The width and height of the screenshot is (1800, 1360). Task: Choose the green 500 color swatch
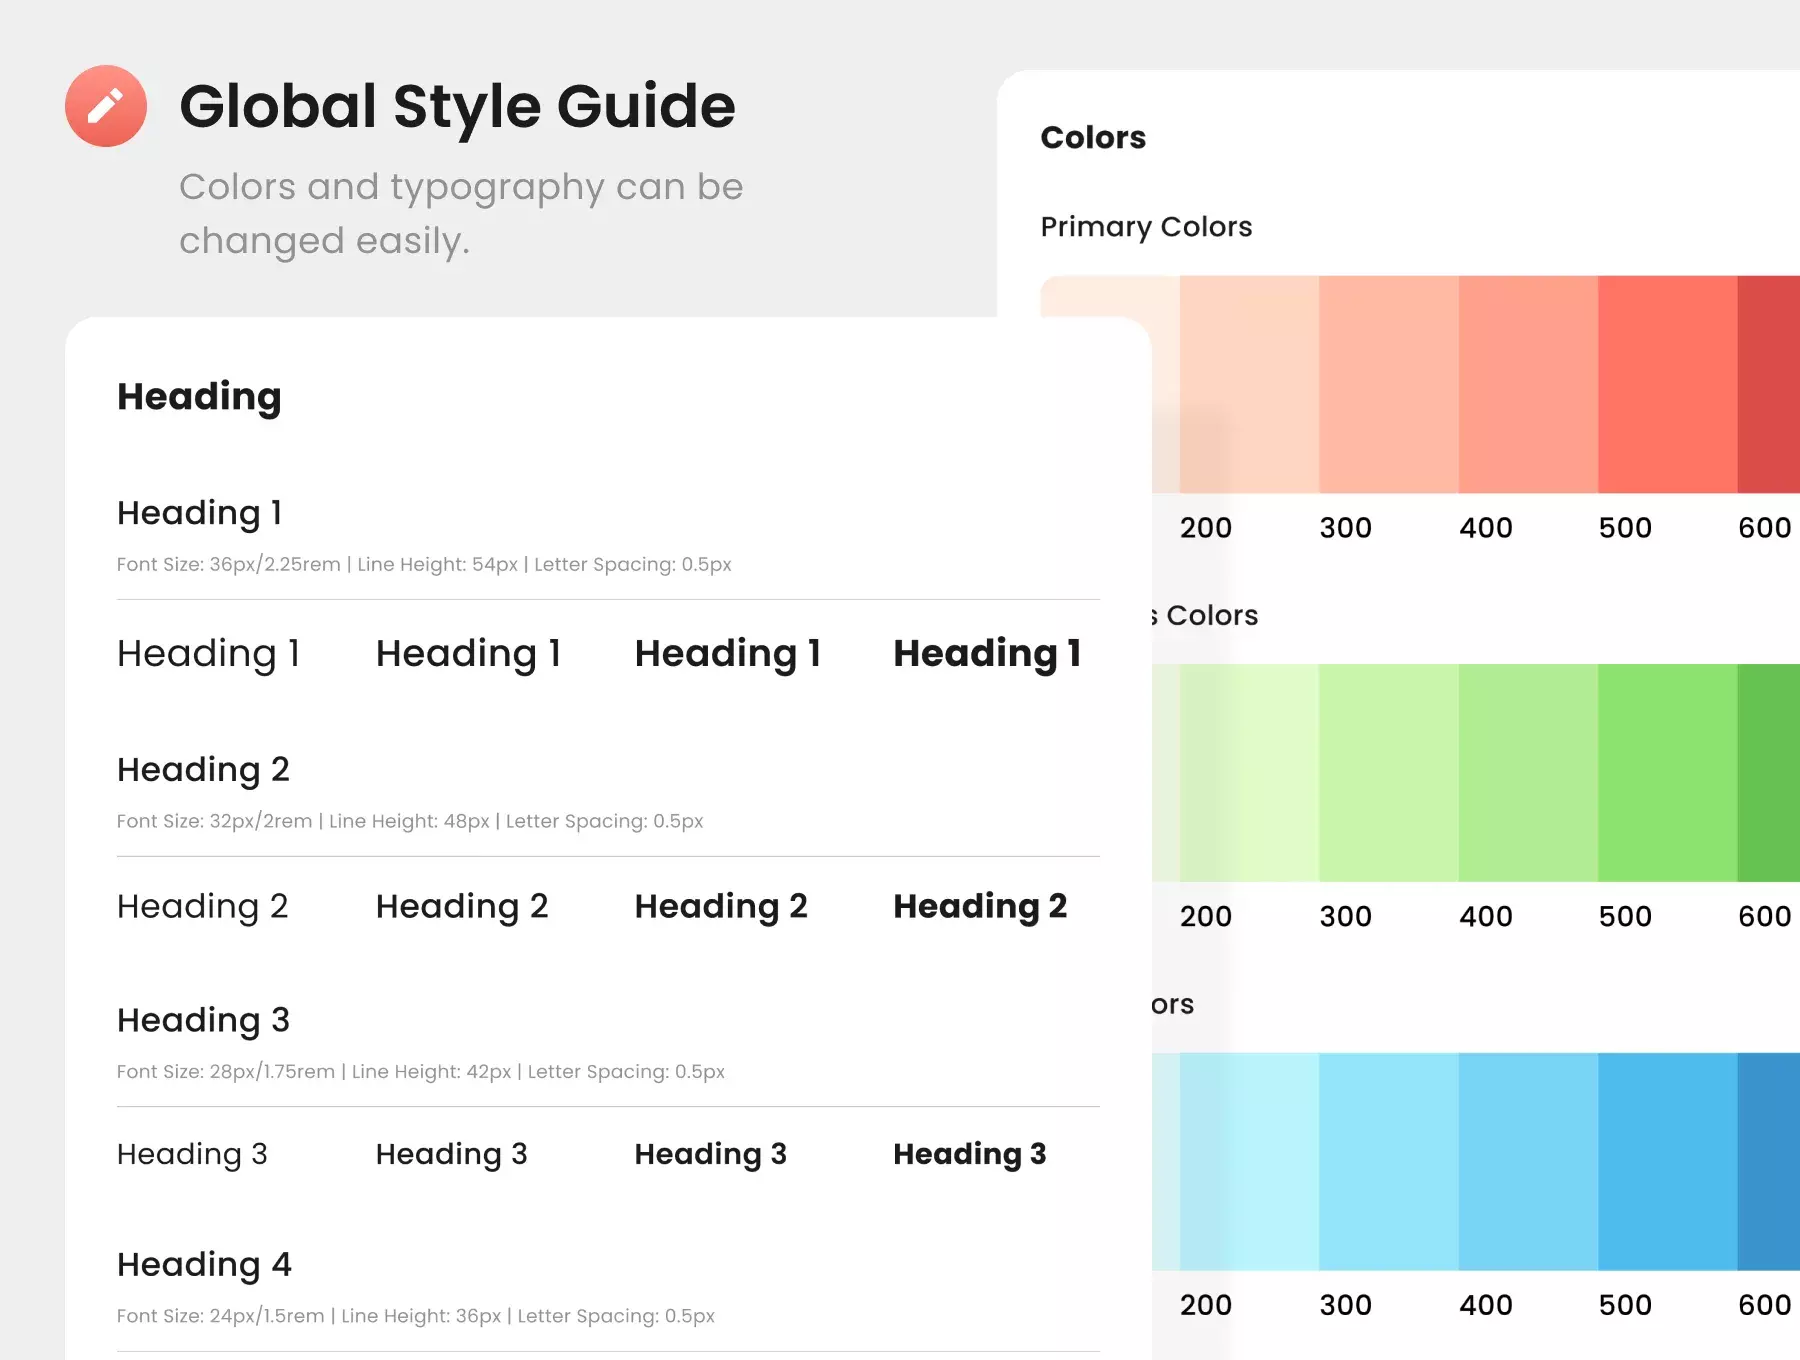pos(1667,773)
